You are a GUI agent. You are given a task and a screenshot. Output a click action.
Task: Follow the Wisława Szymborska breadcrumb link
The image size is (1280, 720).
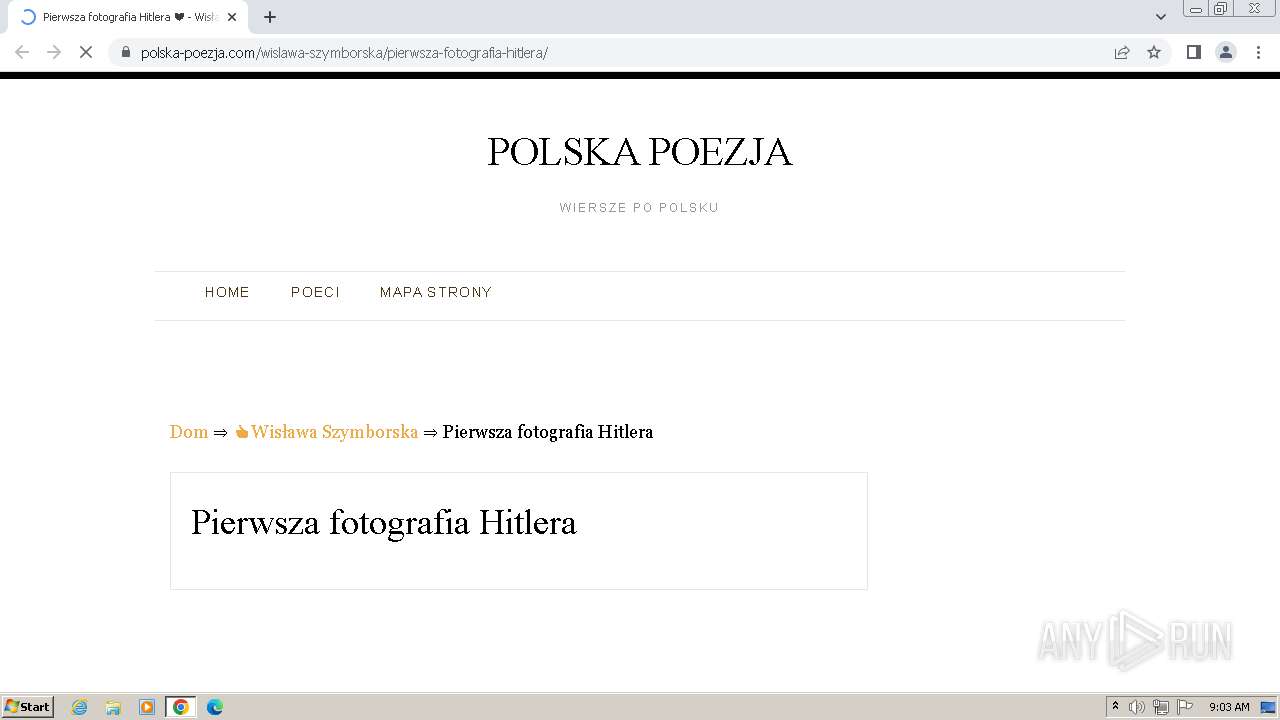click(x=326, y=432)
